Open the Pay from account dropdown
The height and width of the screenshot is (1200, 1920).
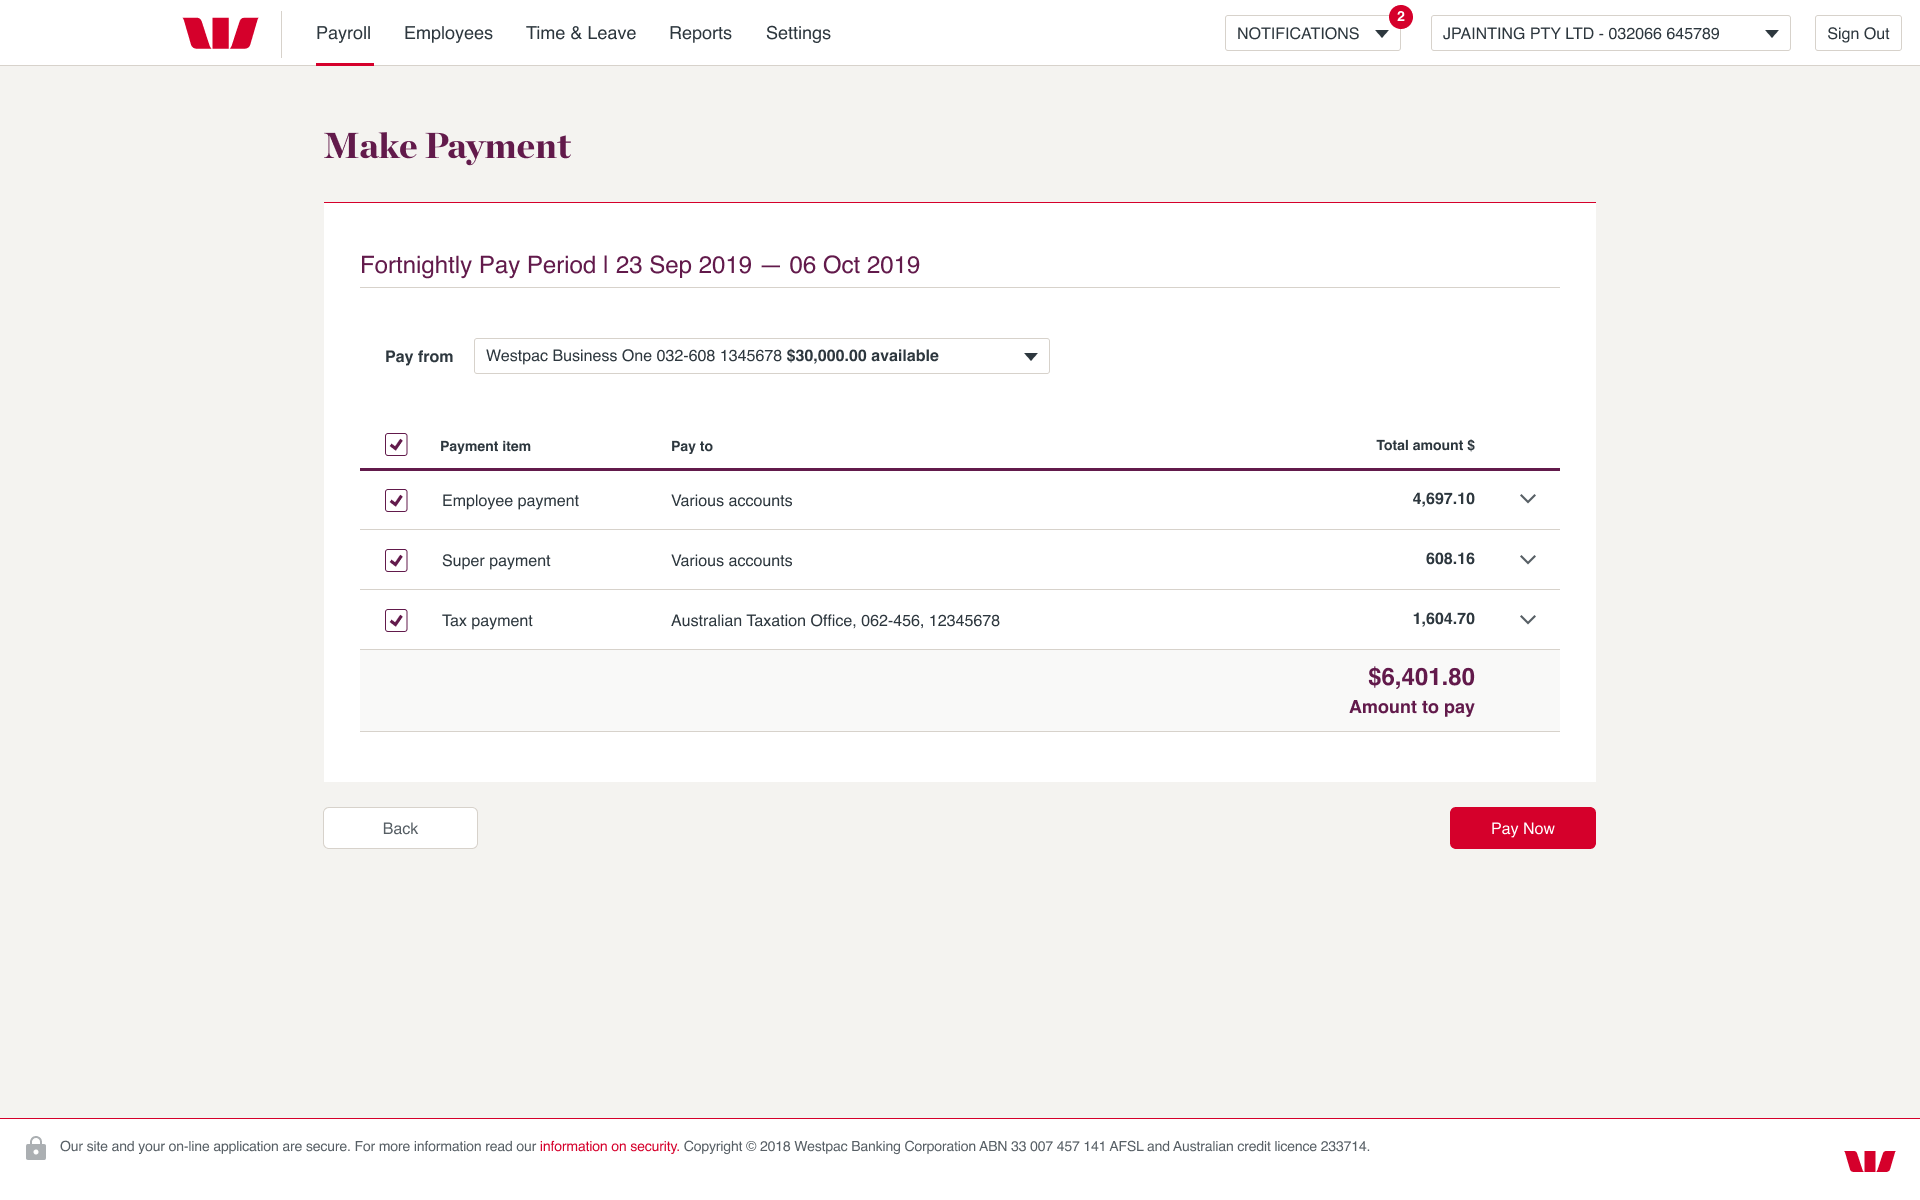762,356
